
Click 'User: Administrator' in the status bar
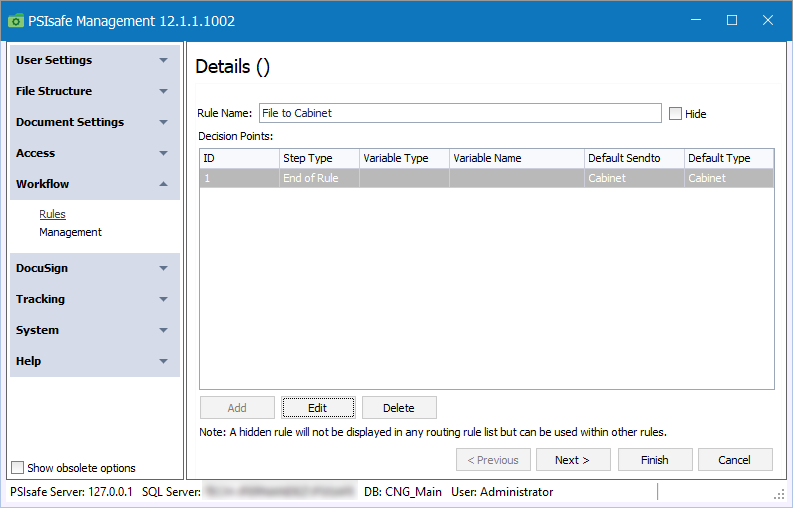click(502, 492)
